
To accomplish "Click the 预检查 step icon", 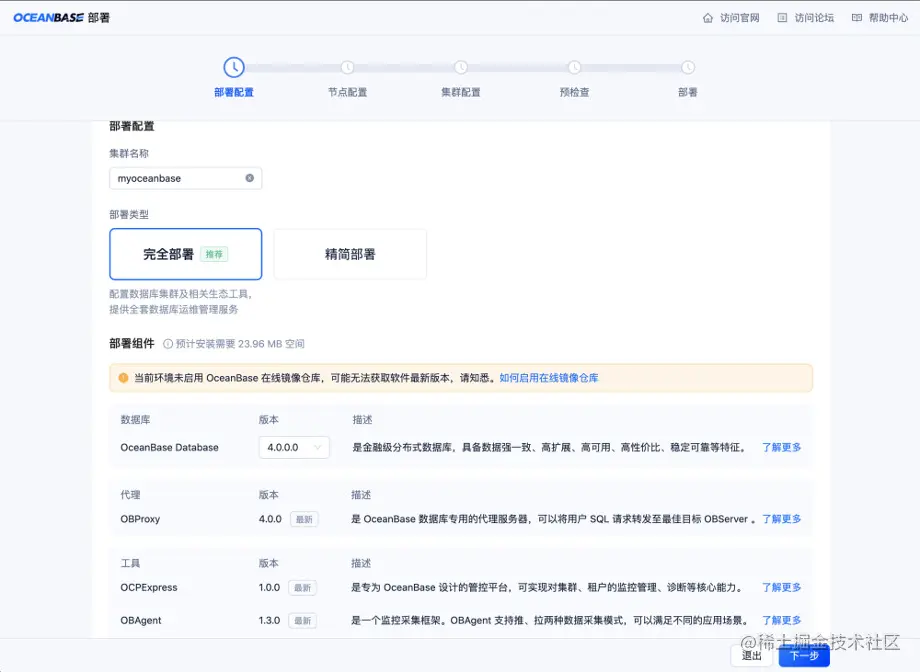I will 574,67.
